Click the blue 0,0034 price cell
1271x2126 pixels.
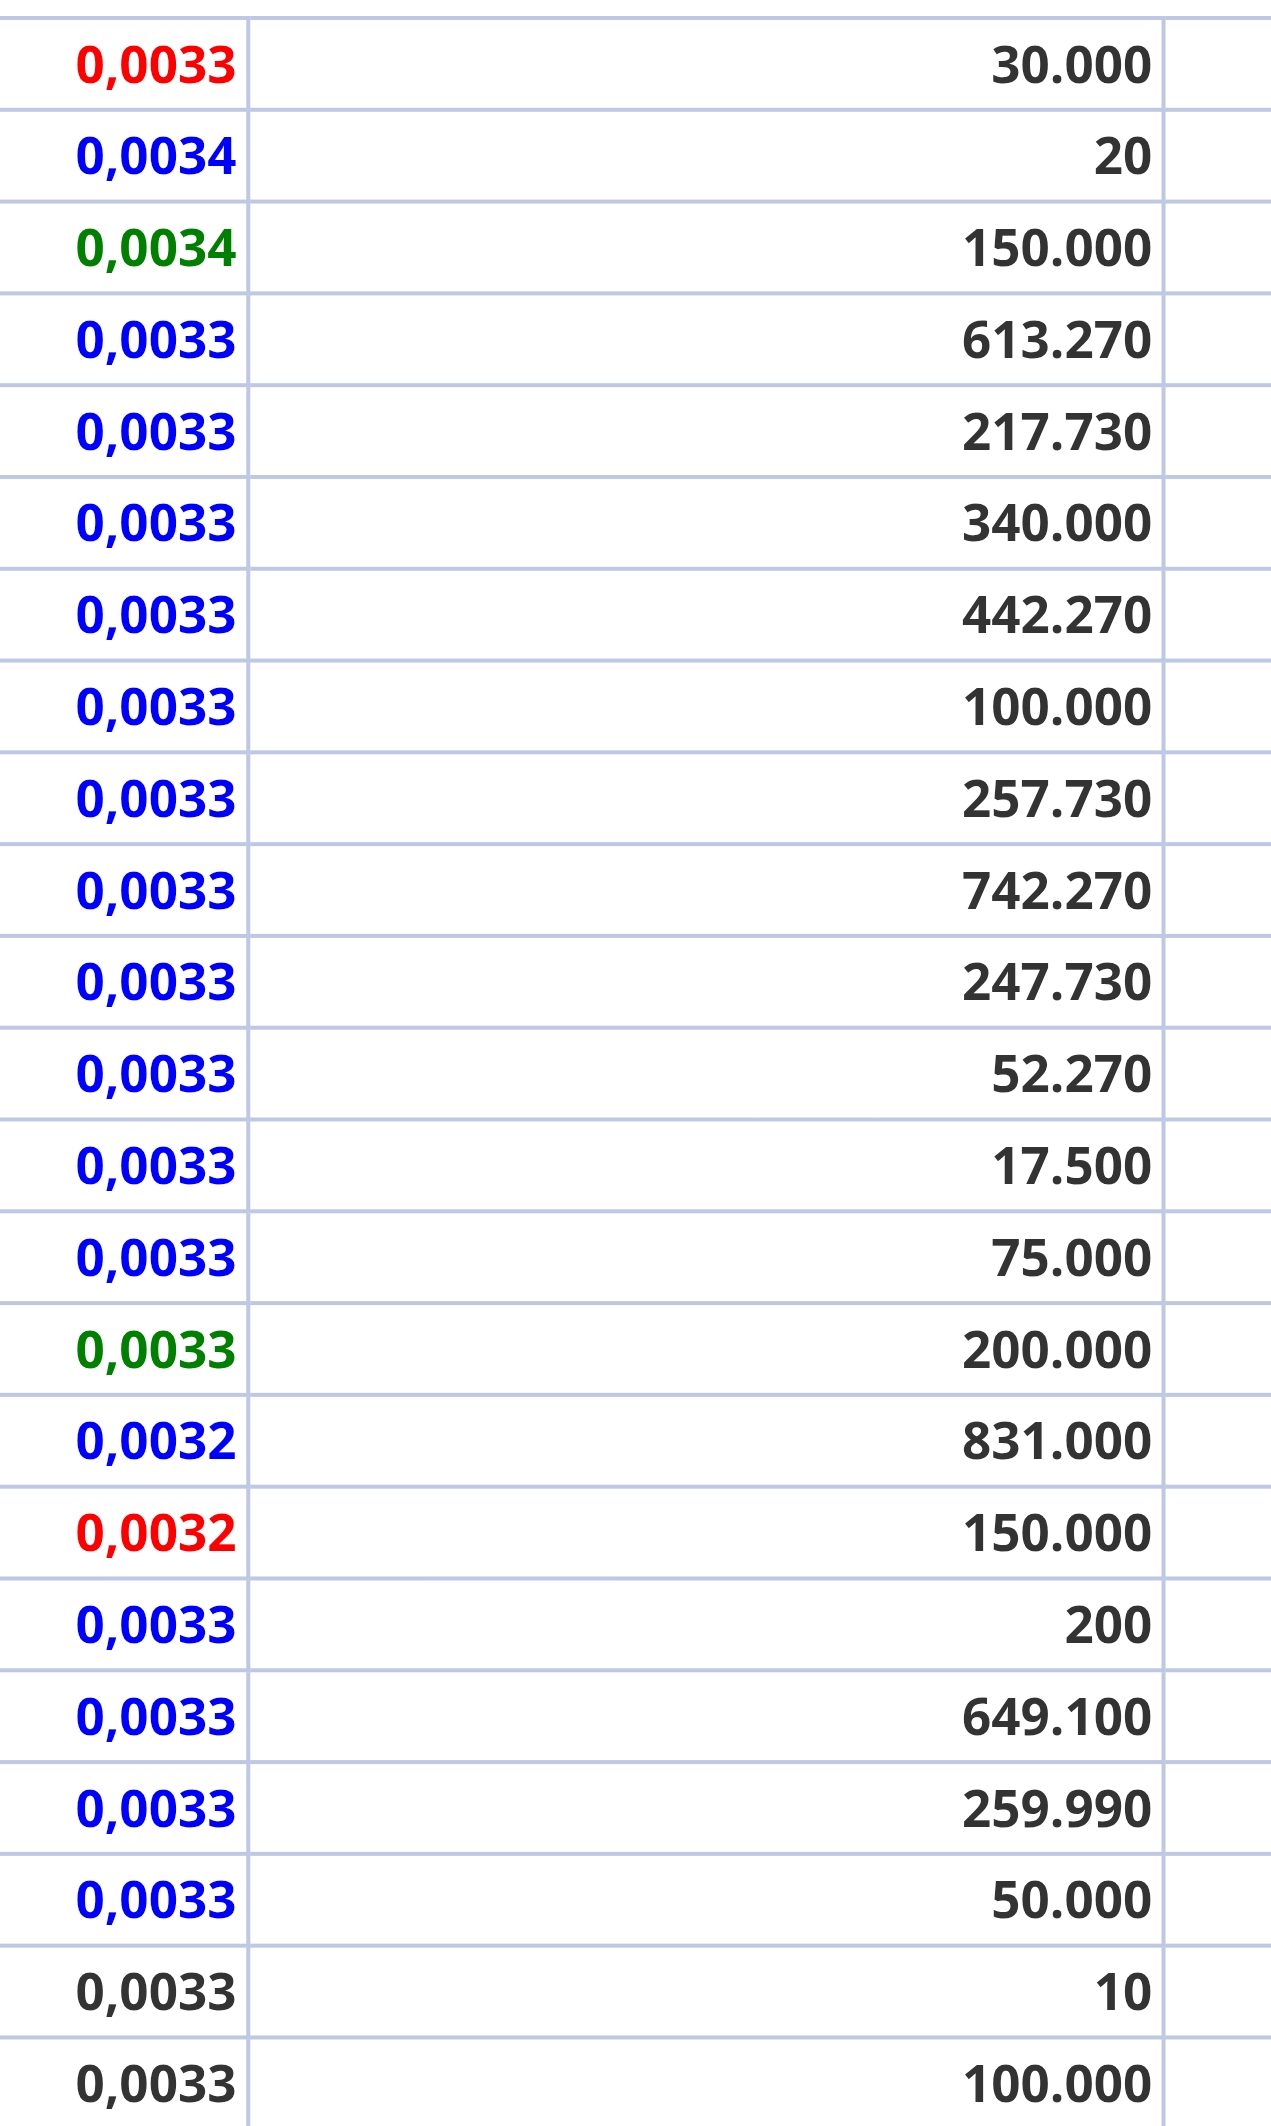coord(123,156)
